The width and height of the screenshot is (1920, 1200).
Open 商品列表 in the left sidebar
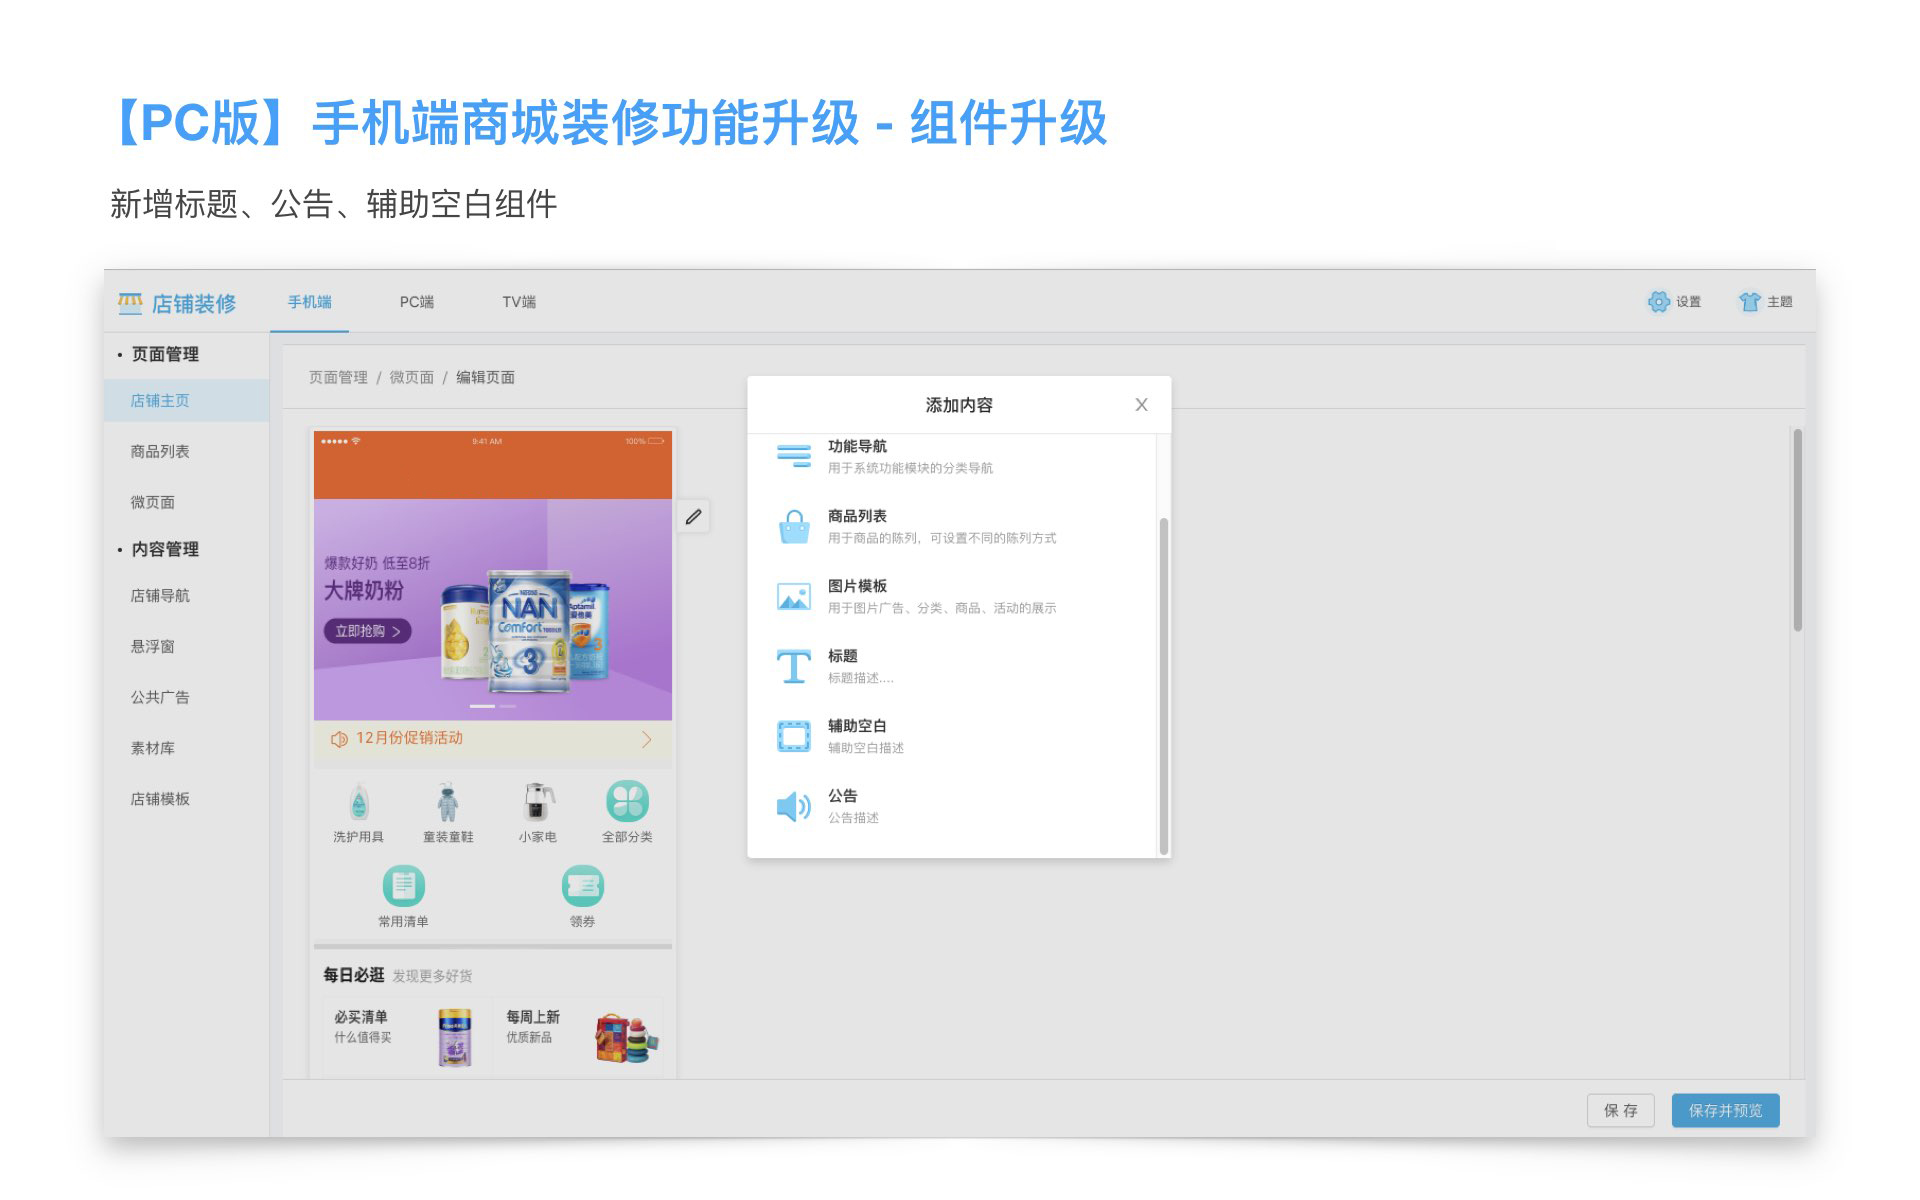(160, 451)
